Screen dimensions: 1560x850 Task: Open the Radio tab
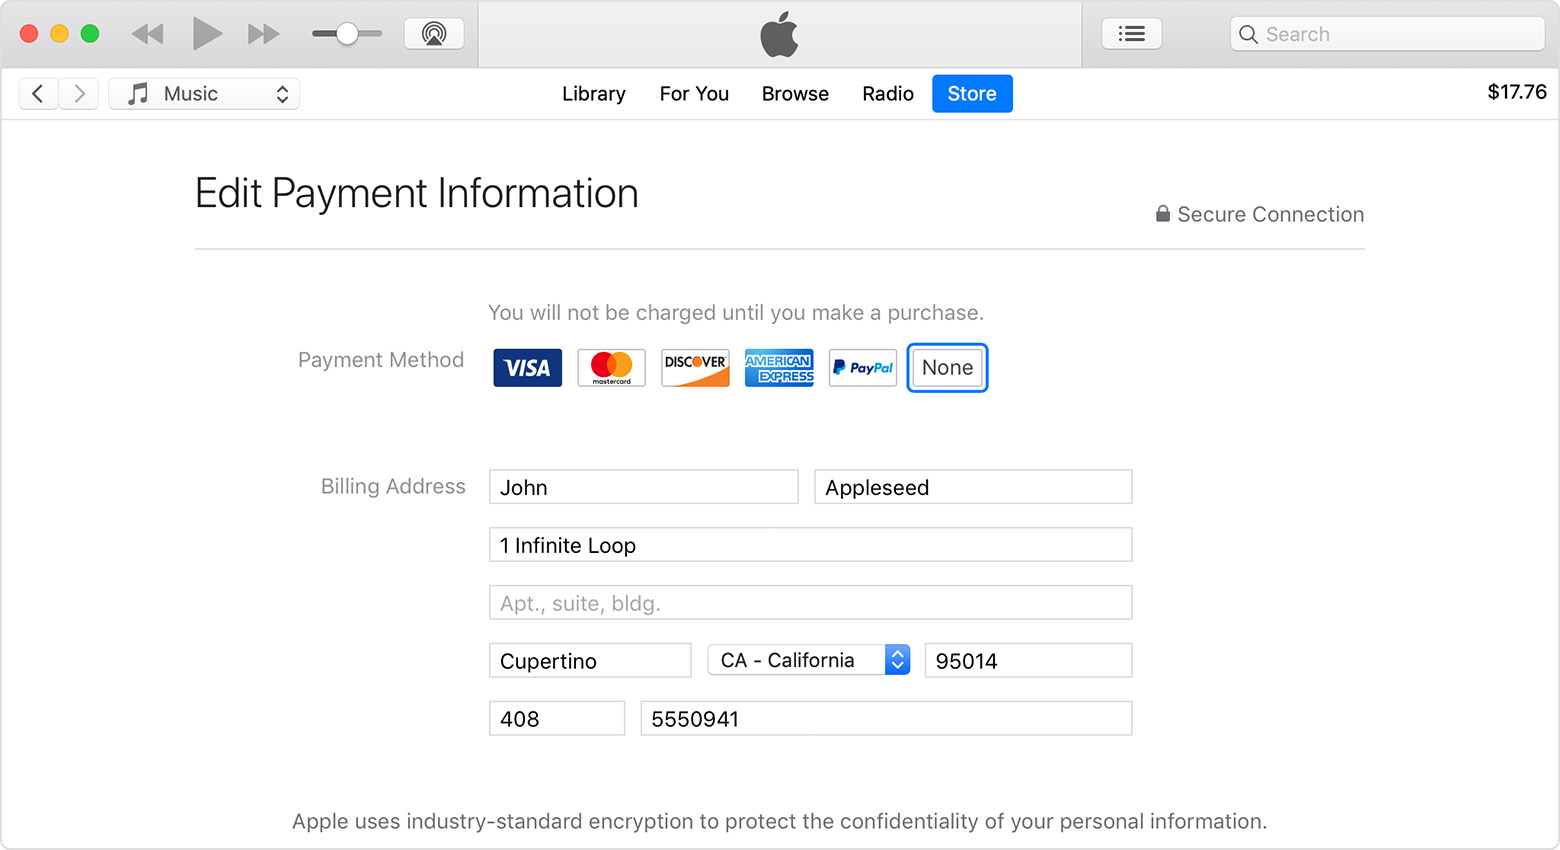point(888,94)
